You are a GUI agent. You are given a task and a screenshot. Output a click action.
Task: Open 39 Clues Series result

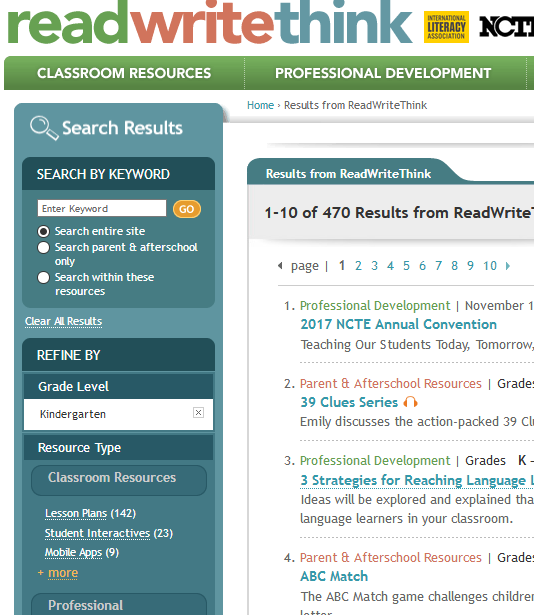coord(349,402)
